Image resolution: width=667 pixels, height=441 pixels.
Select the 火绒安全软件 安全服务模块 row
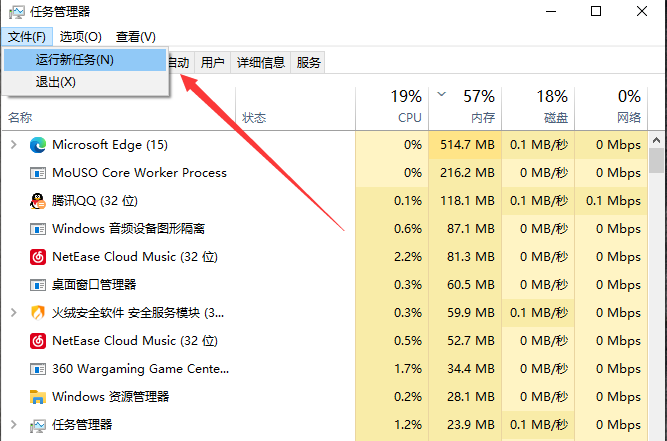click(324, 313)
